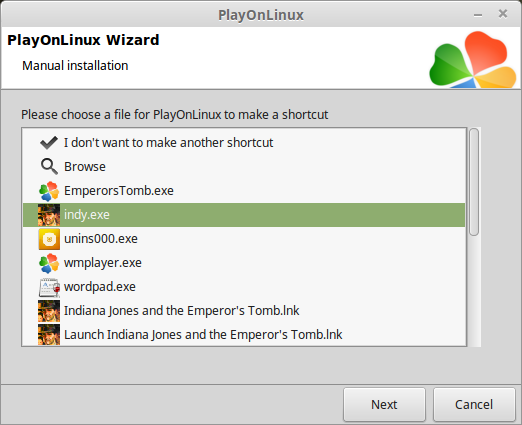Image resolution: width=522 pixels, height=425 pixels.
Task: Click the wordpad.exe notepad icon
Action: point(49,287)
